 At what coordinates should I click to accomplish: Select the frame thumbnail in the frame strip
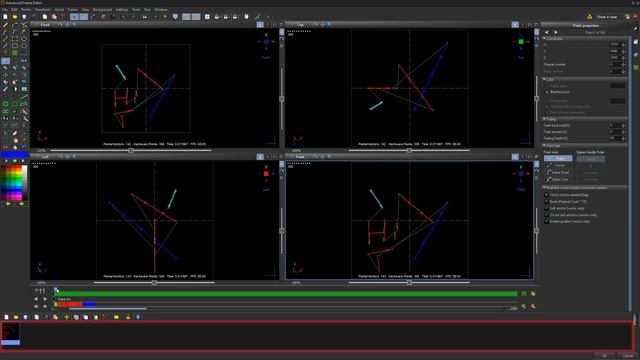pos(11,333)
